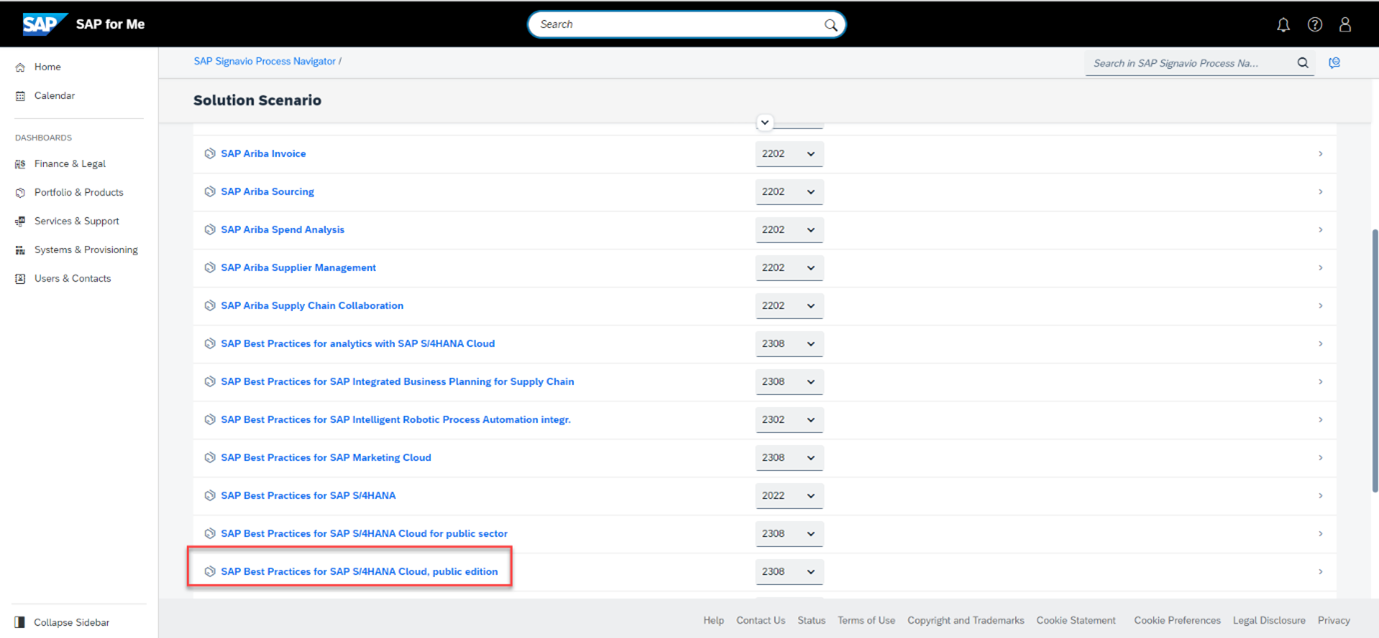Click SAP Signavio Process Navigator breadcrumb
This screenshot has height=638, width=1379.
coord(264,61)
